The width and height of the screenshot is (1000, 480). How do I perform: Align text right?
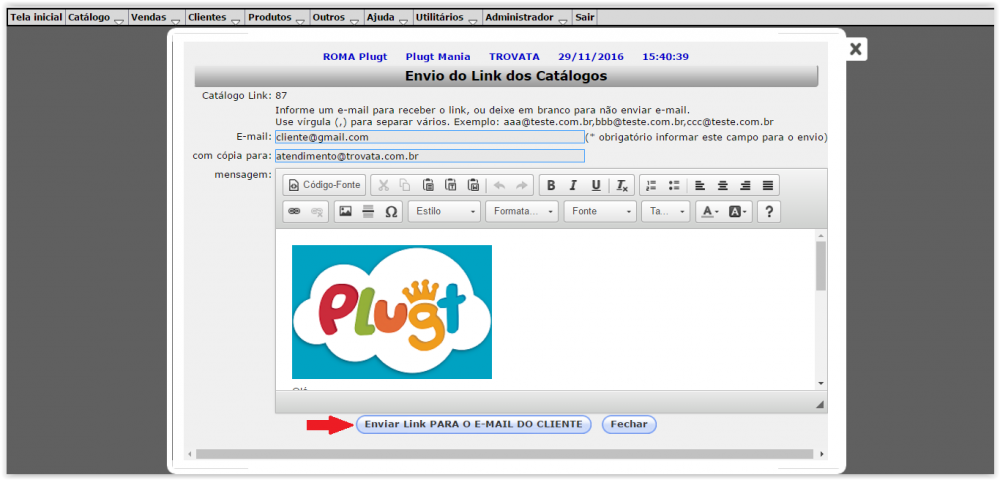tap(745, 185)
